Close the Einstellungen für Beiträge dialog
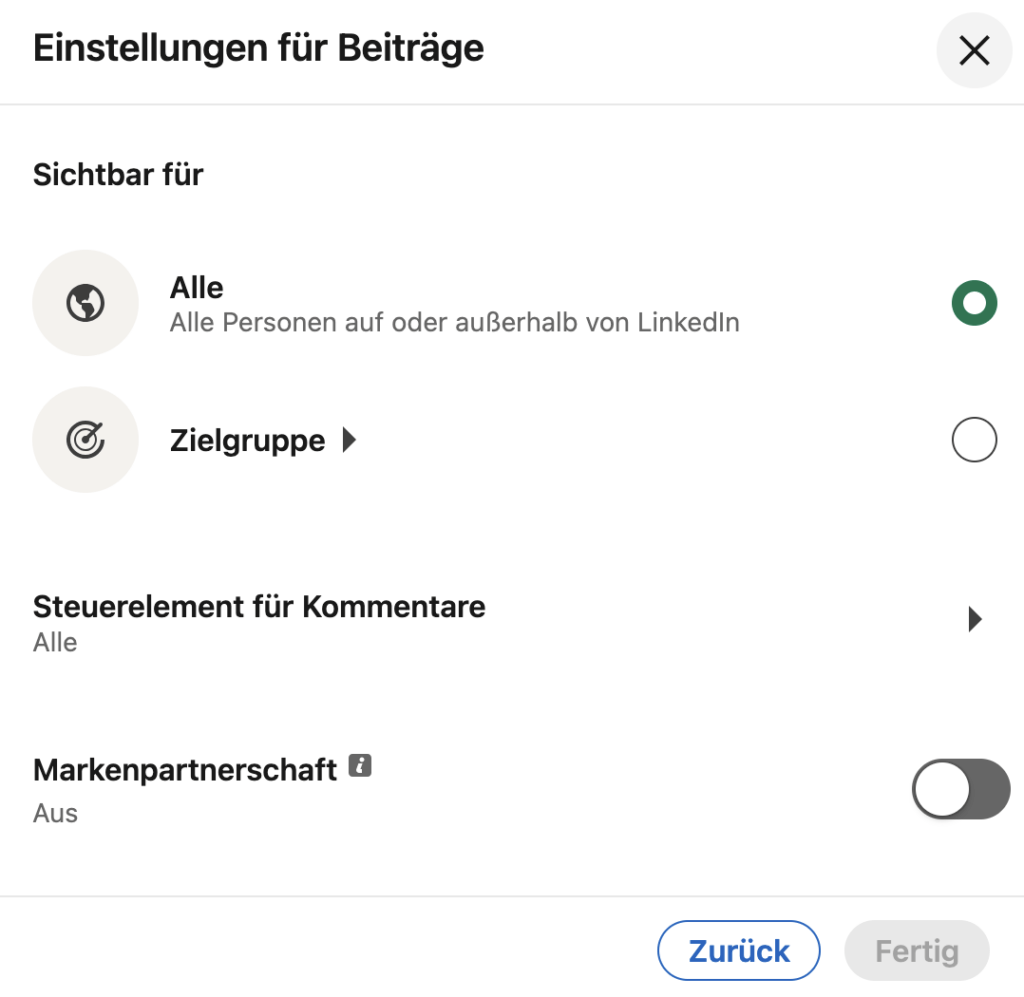 tap(974, 50)
